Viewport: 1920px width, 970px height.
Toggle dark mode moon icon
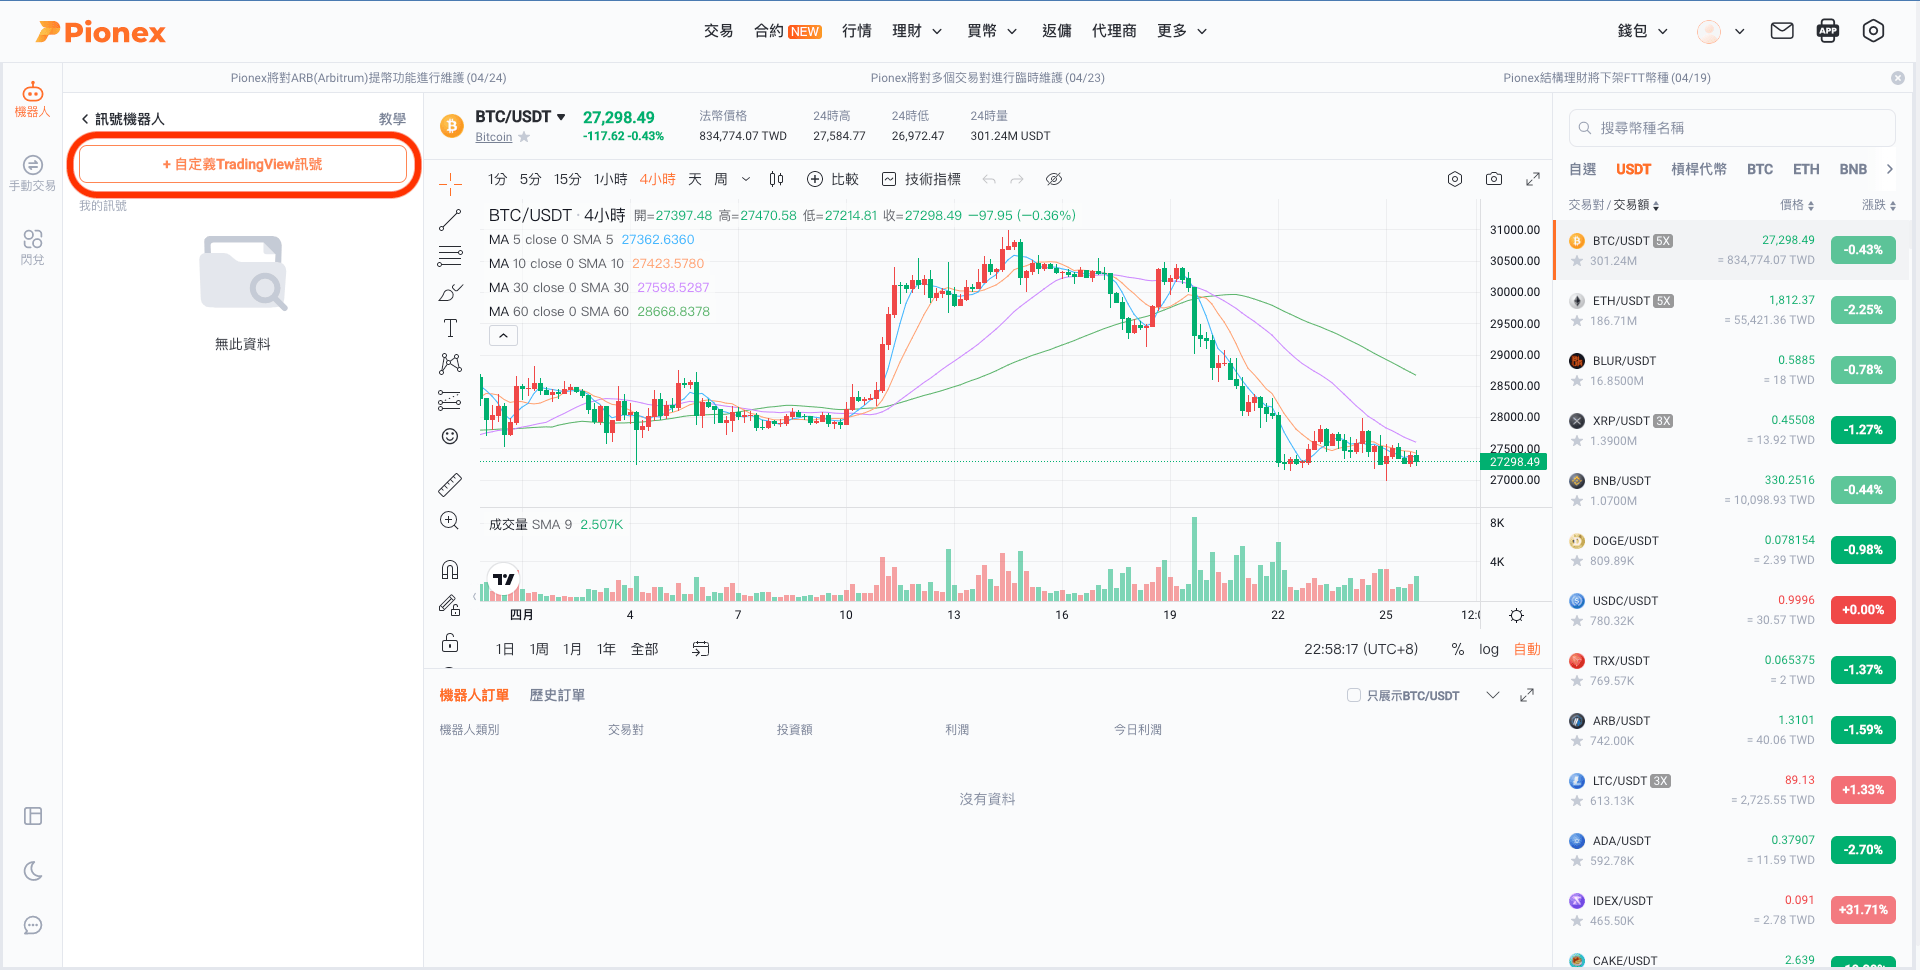(33, 871)
